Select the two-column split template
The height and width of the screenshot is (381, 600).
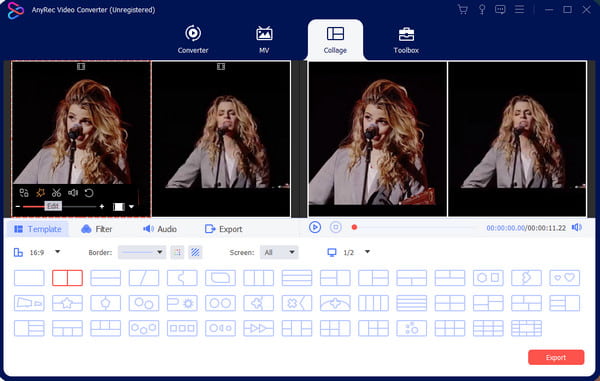click(x=67, y=278)
